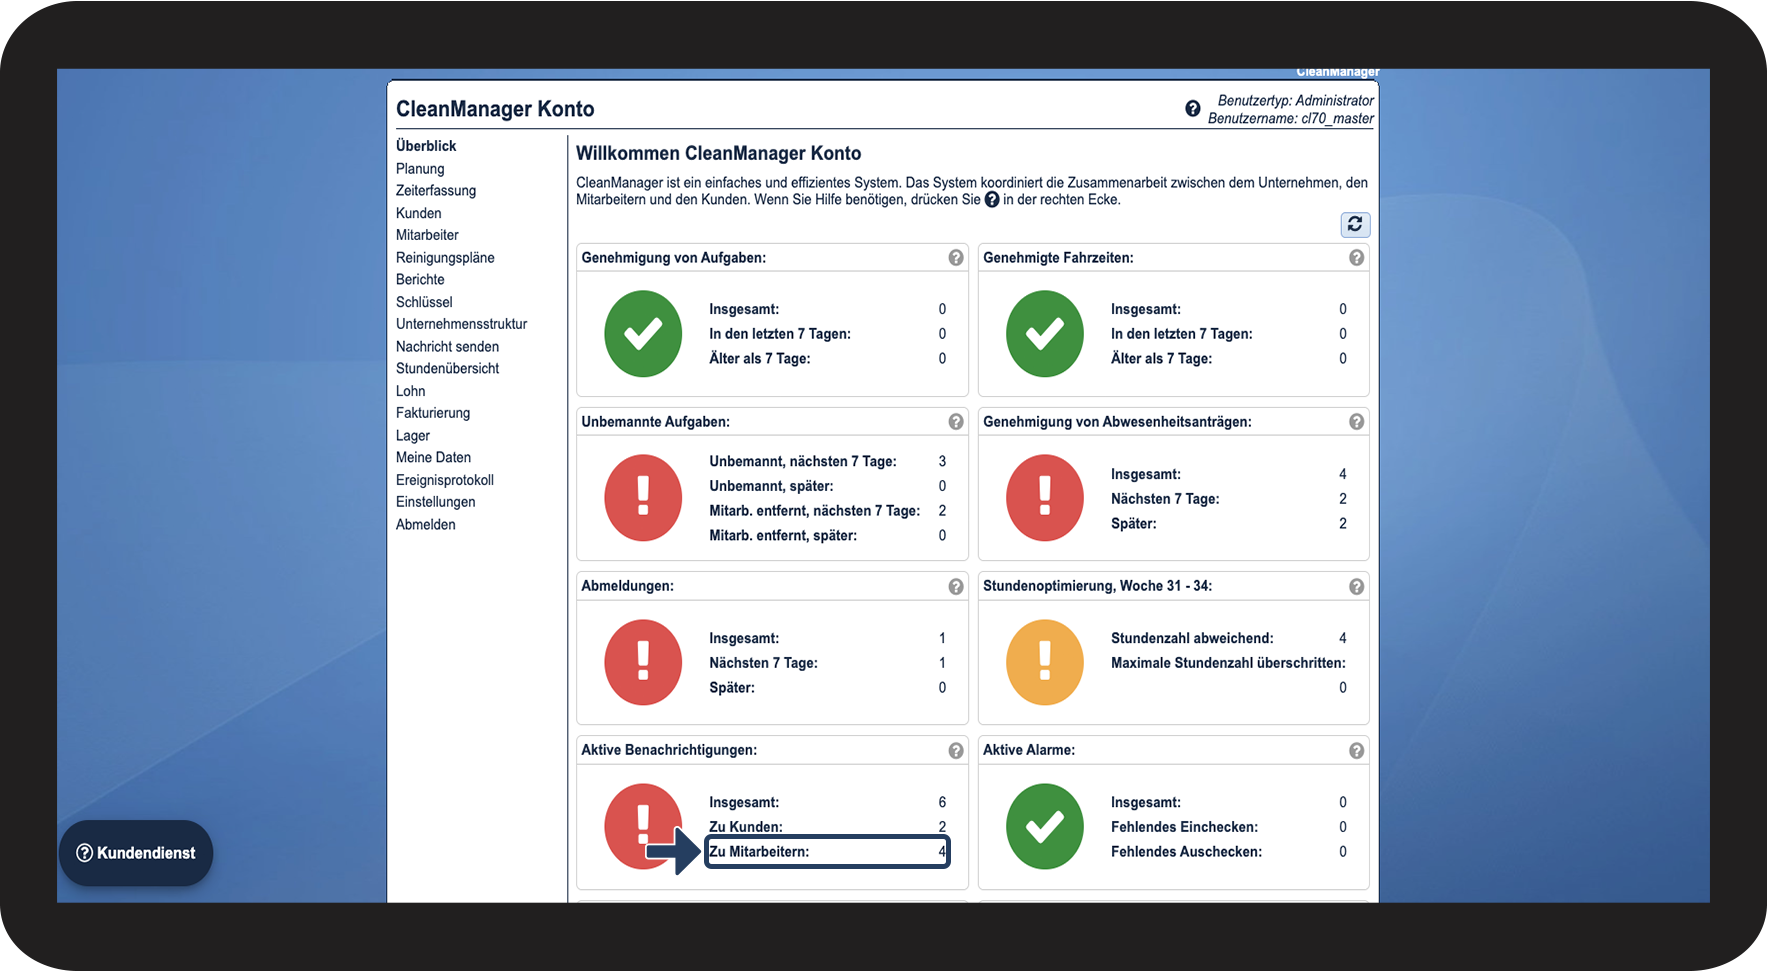The image size is (1767, 971).
Task: Click orange warning icon in Stundenoptimierung
Action: point(1045,662)
